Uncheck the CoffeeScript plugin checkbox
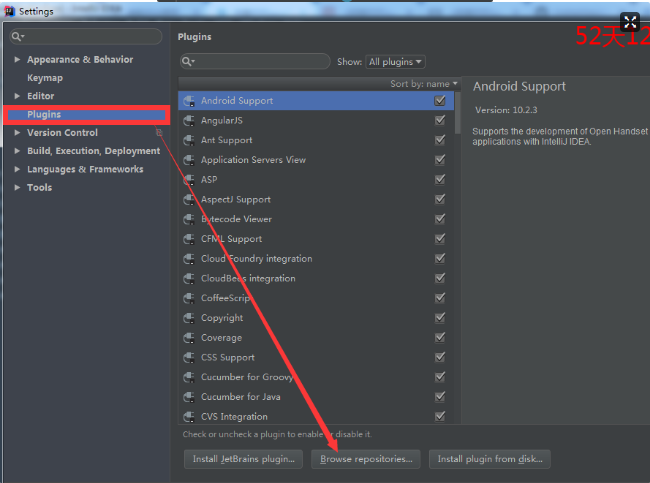Image resolution: width=650 pixels, height=483 pixels. coord(440,298)
